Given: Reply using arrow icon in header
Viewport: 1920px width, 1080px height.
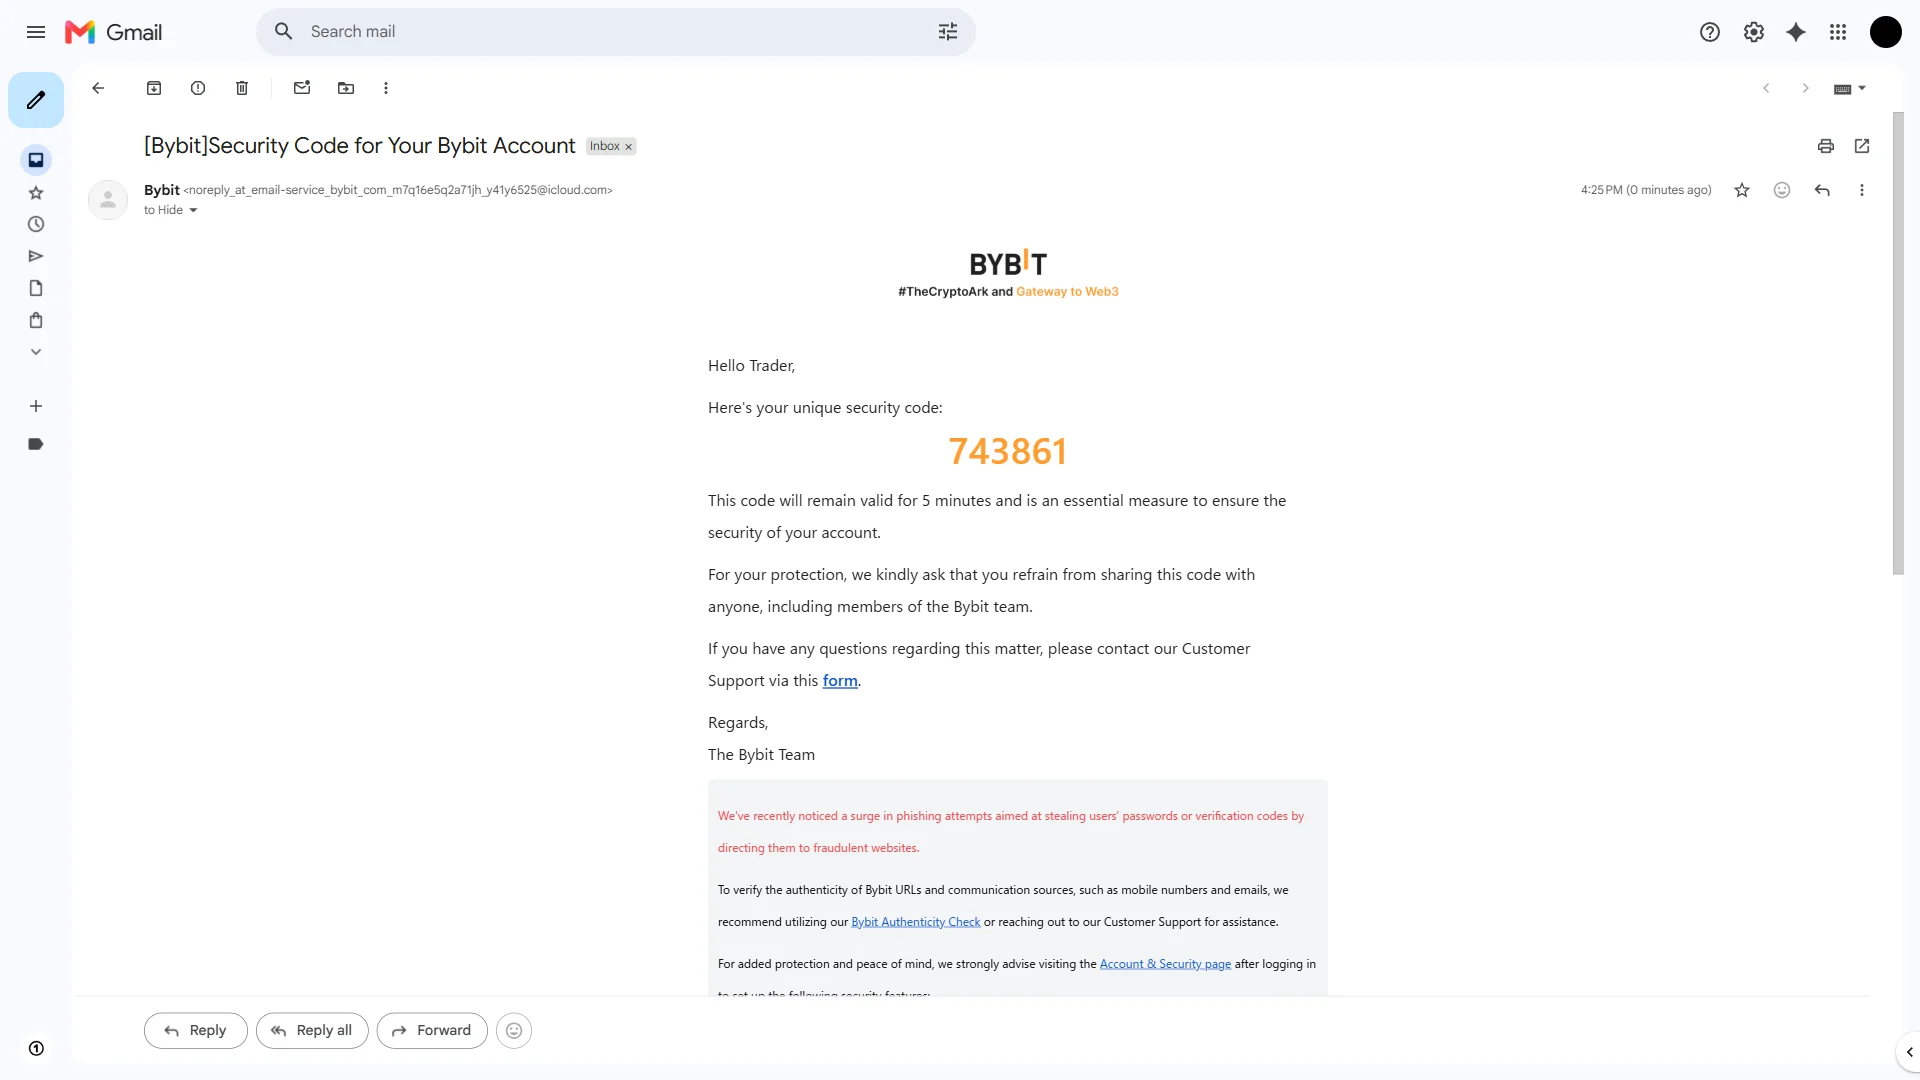Looking at the screenshot, I should point(1822,190).
